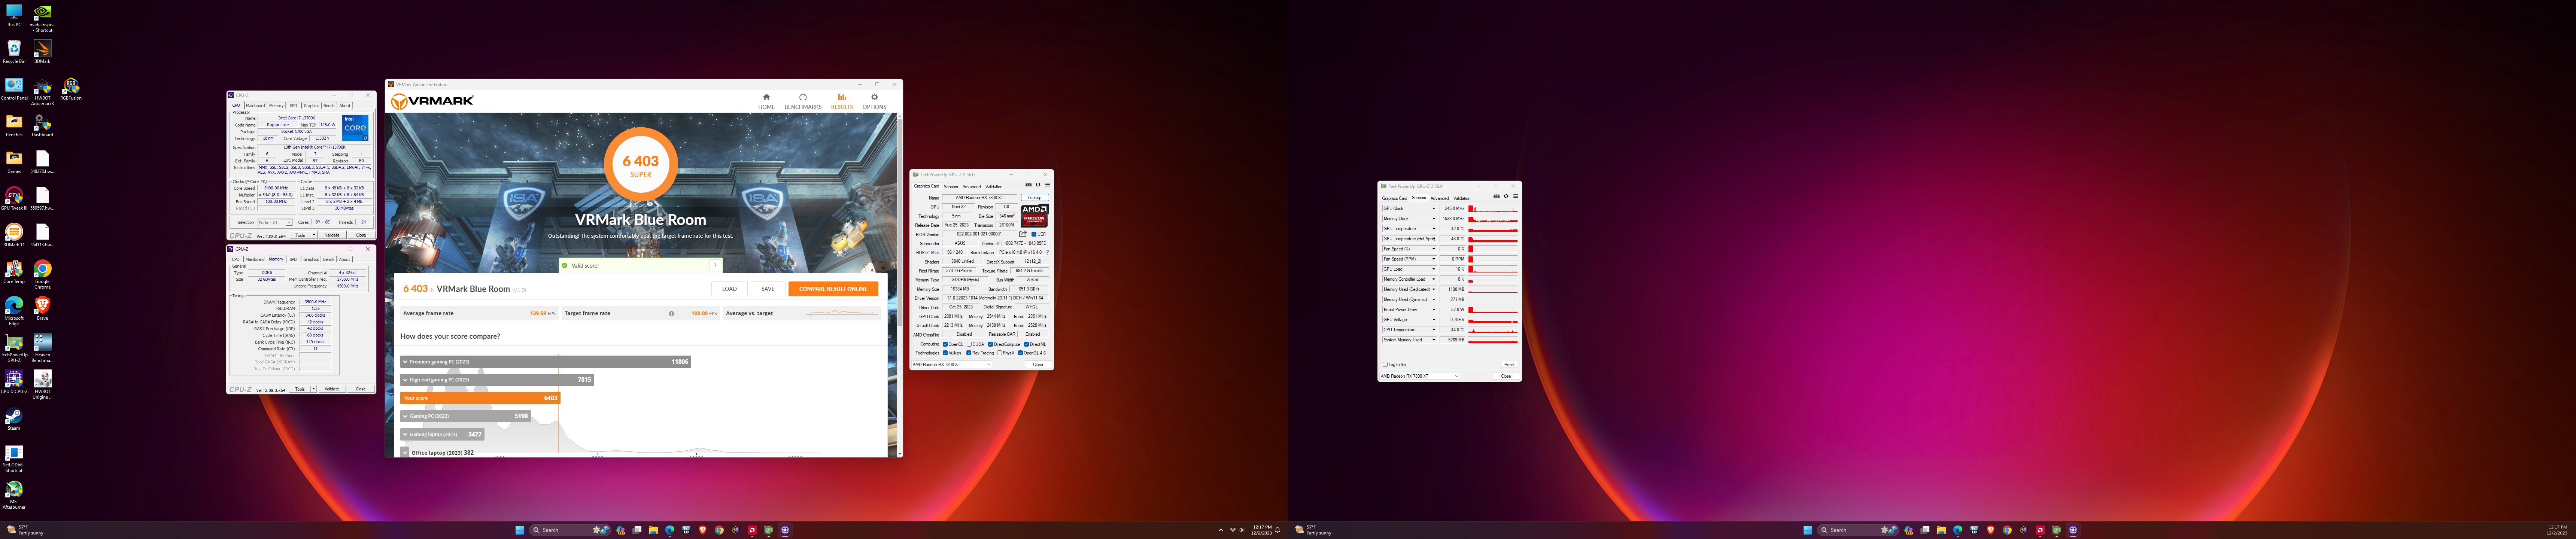Toggle the Ray Tracing checkbox in GPU-Z
Screen dimensions: 2576x539
coord(969,353)
